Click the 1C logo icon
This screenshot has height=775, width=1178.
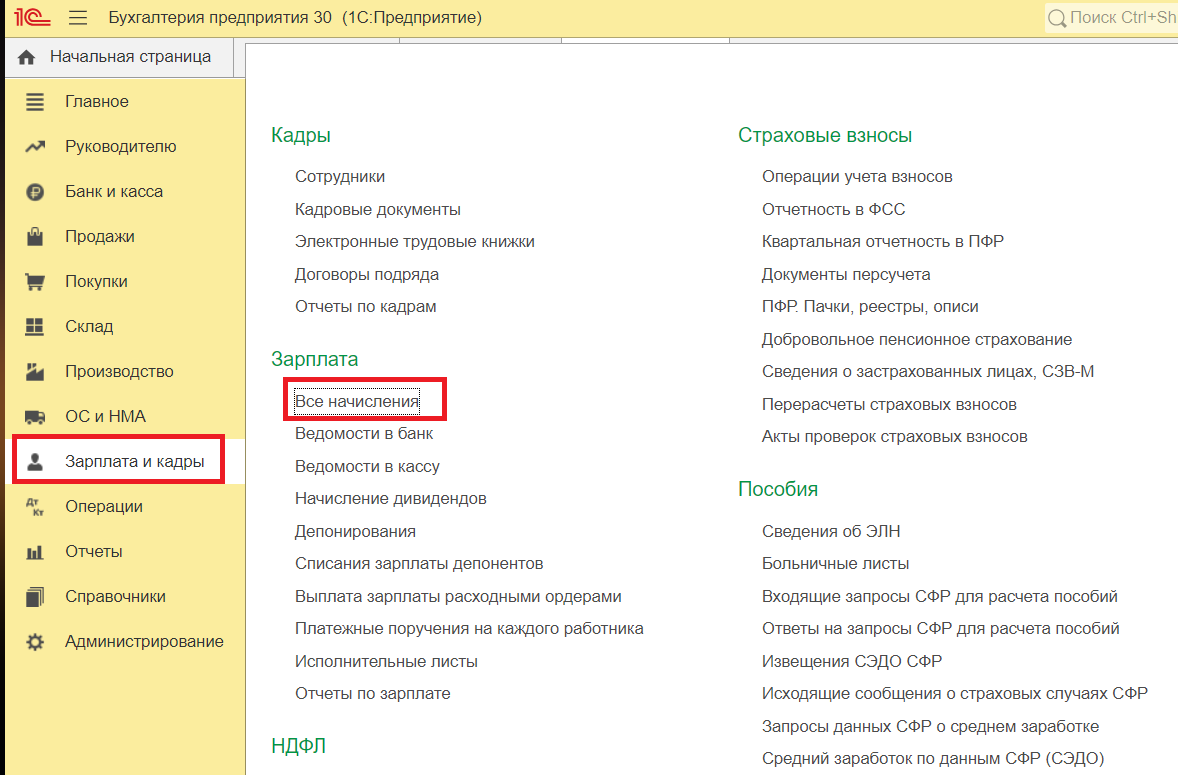coord(32,17)
